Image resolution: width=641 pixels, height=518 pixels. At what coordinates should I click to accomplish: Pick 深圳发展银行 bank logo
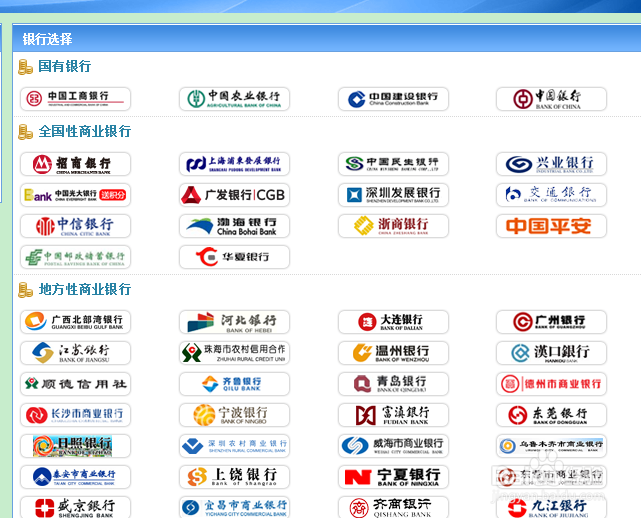point(393,195)
